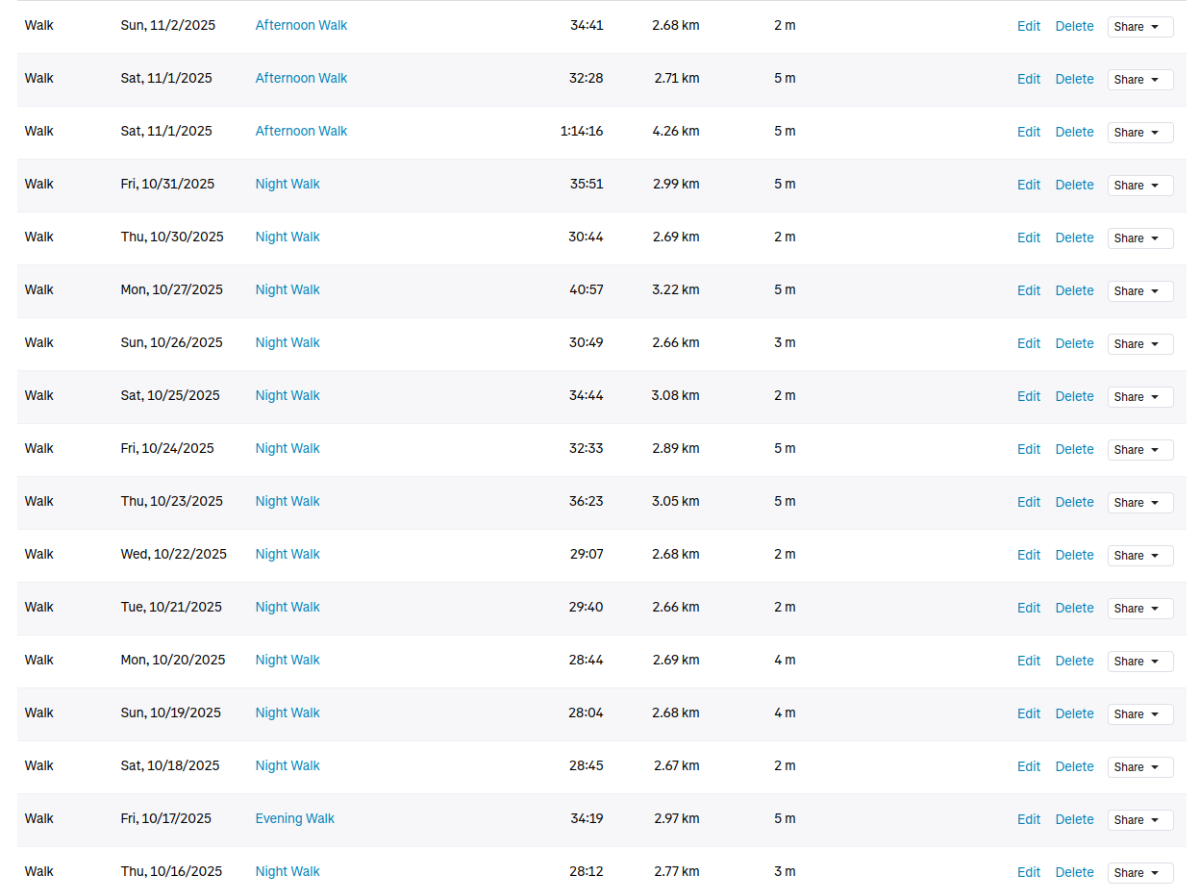
Task: Edit the walk from Mon, 10/20/2025
Action: pyautogui.click(x=1028, y=661)
